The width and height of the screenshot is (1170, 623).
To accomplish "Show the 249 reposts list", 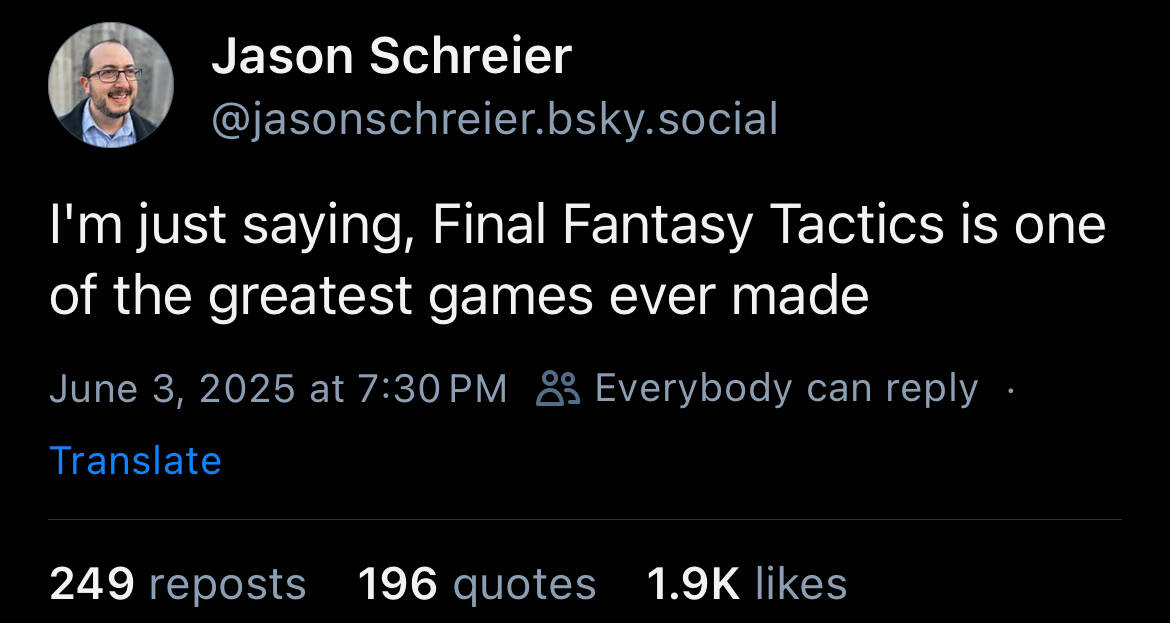I will [178, 584].
